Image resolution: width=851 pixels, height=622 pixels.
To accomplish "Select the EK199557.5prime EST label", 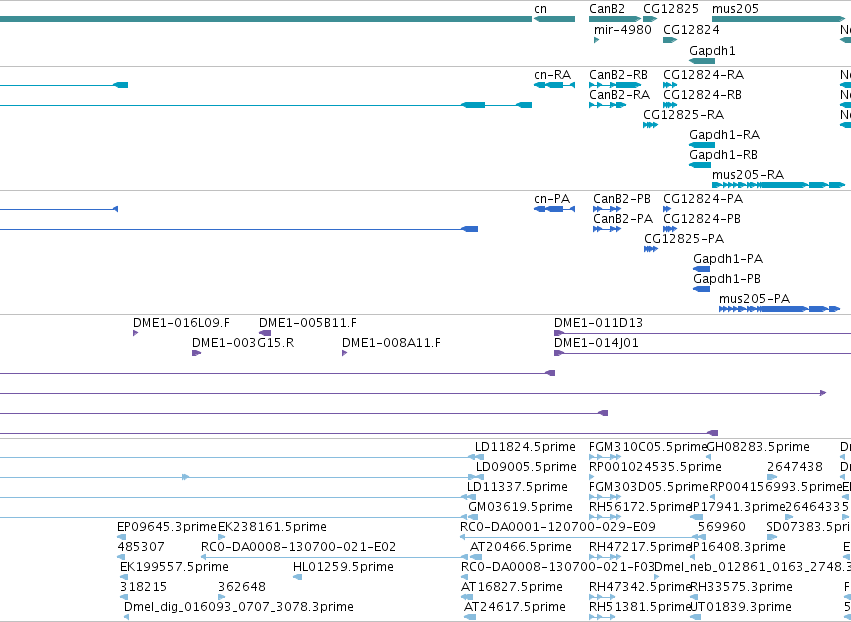I will pyautogui.click(x=174, y=567).
